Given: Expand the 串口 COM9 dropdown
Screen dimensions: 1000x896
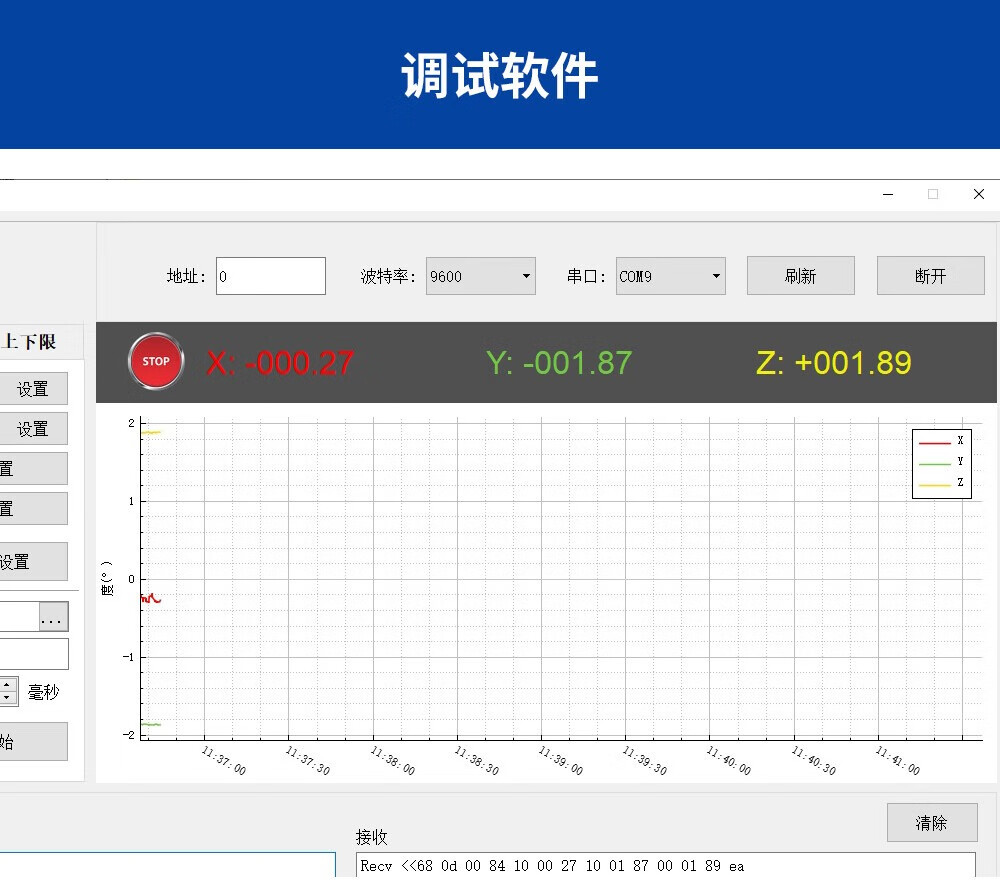Looking at the screenshot, I should 670,277.
